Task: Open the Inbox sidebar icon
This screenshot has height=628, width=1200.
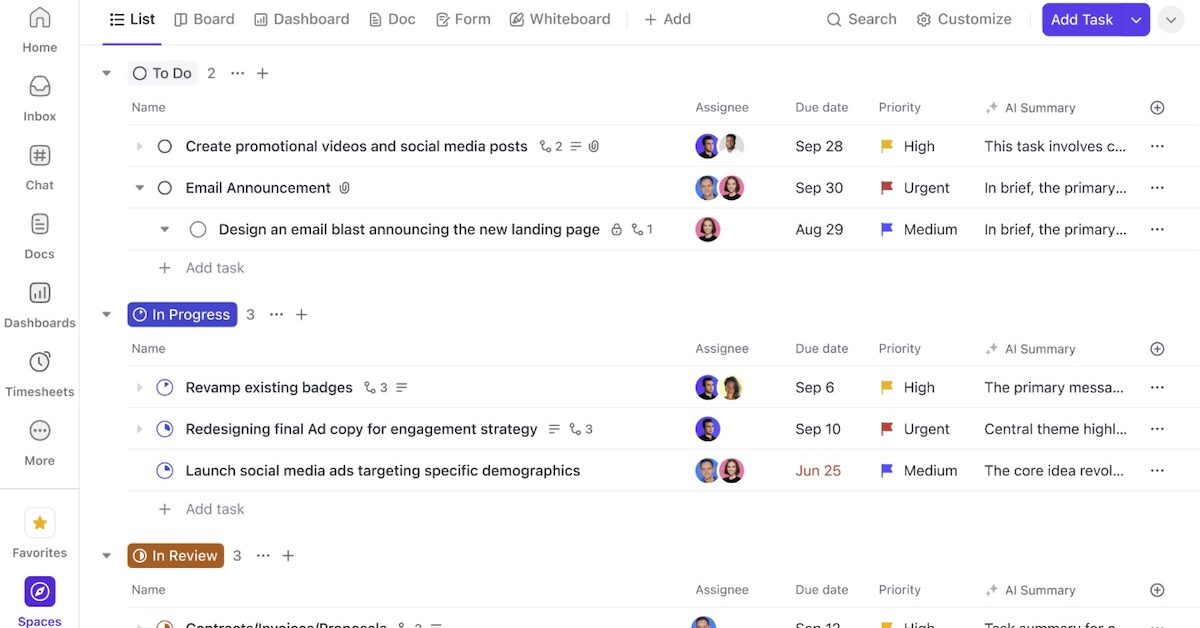Action: 39,86
